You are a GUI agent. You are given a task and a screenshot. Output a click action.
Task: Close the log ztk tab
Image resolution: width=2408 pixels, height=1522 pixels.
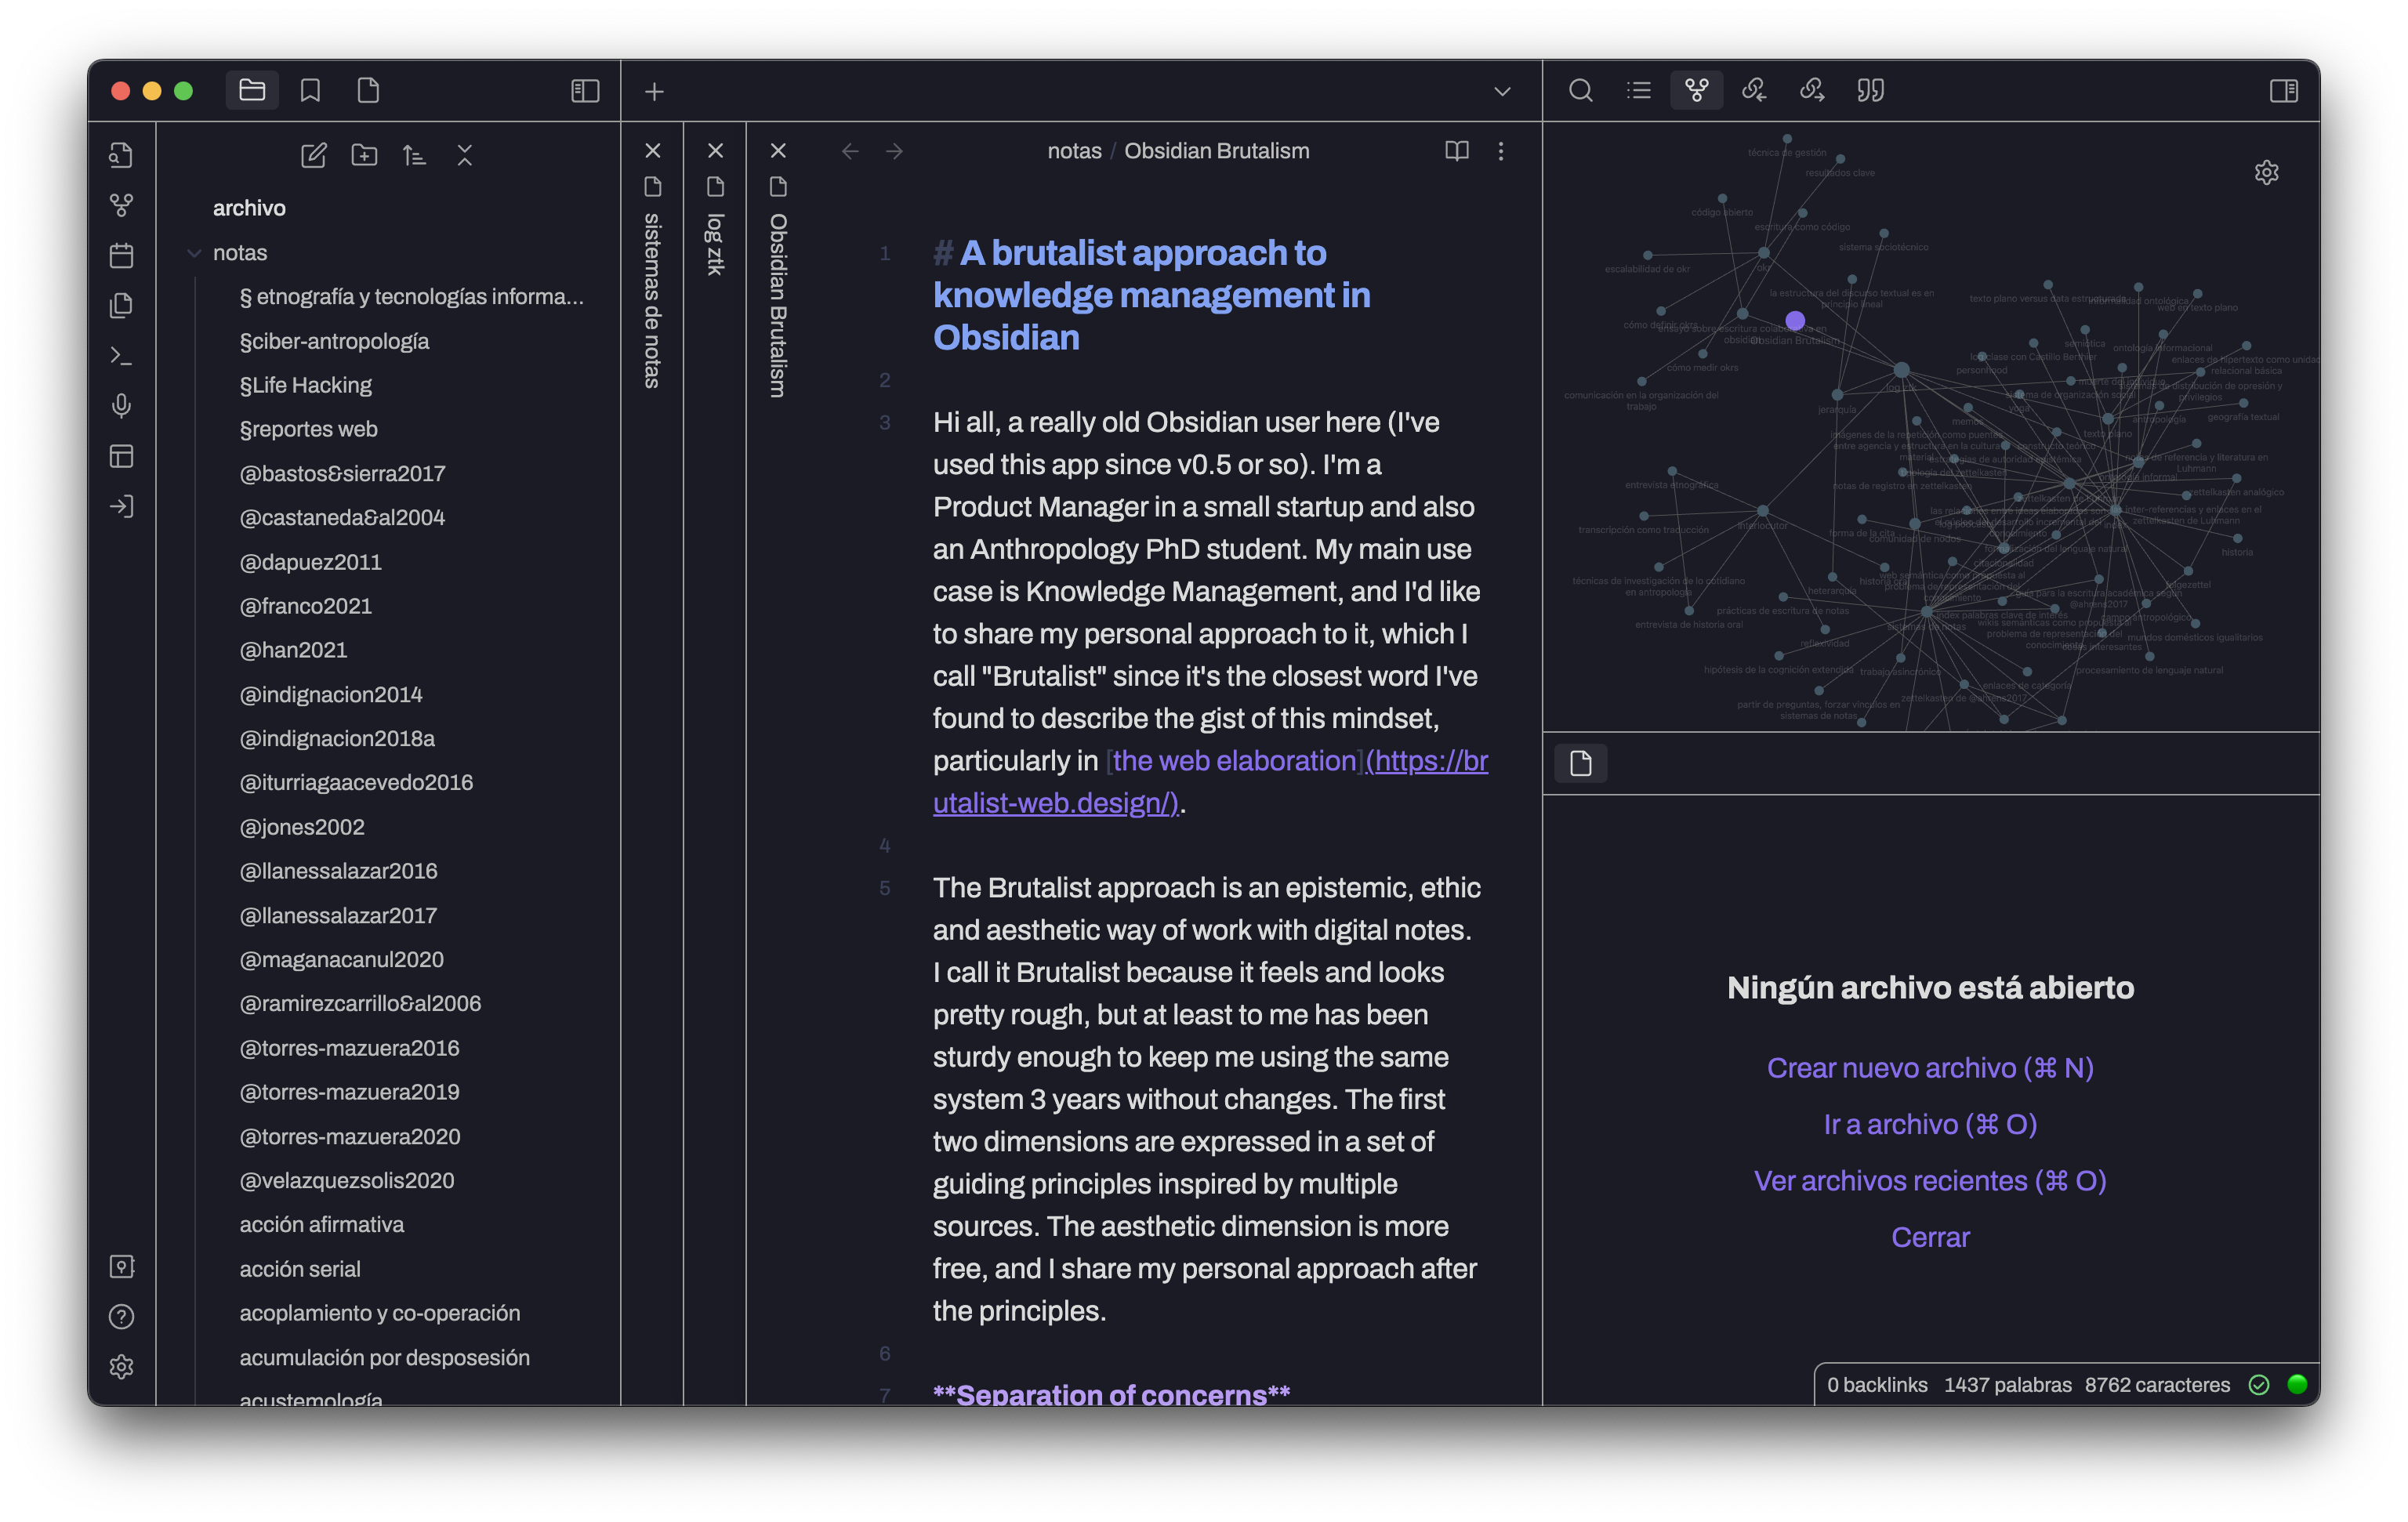pos(715,151)
